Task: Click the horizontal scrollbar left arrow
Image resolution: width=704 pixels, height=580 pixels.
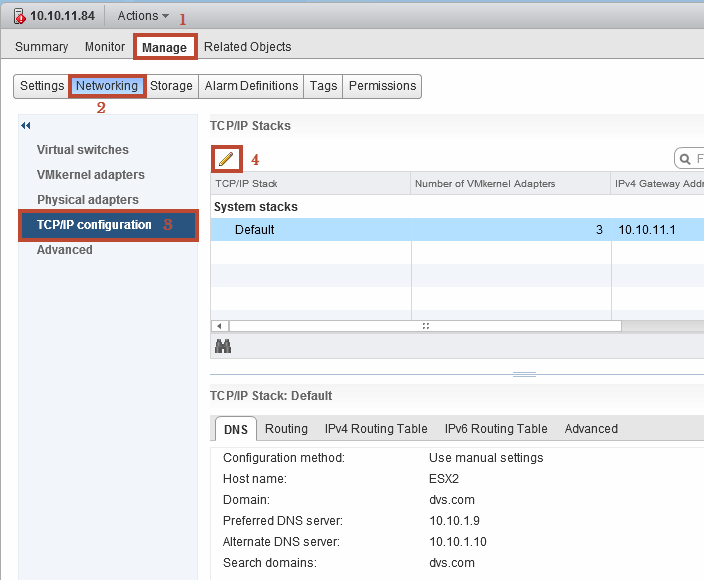Action: click(219, 326)
